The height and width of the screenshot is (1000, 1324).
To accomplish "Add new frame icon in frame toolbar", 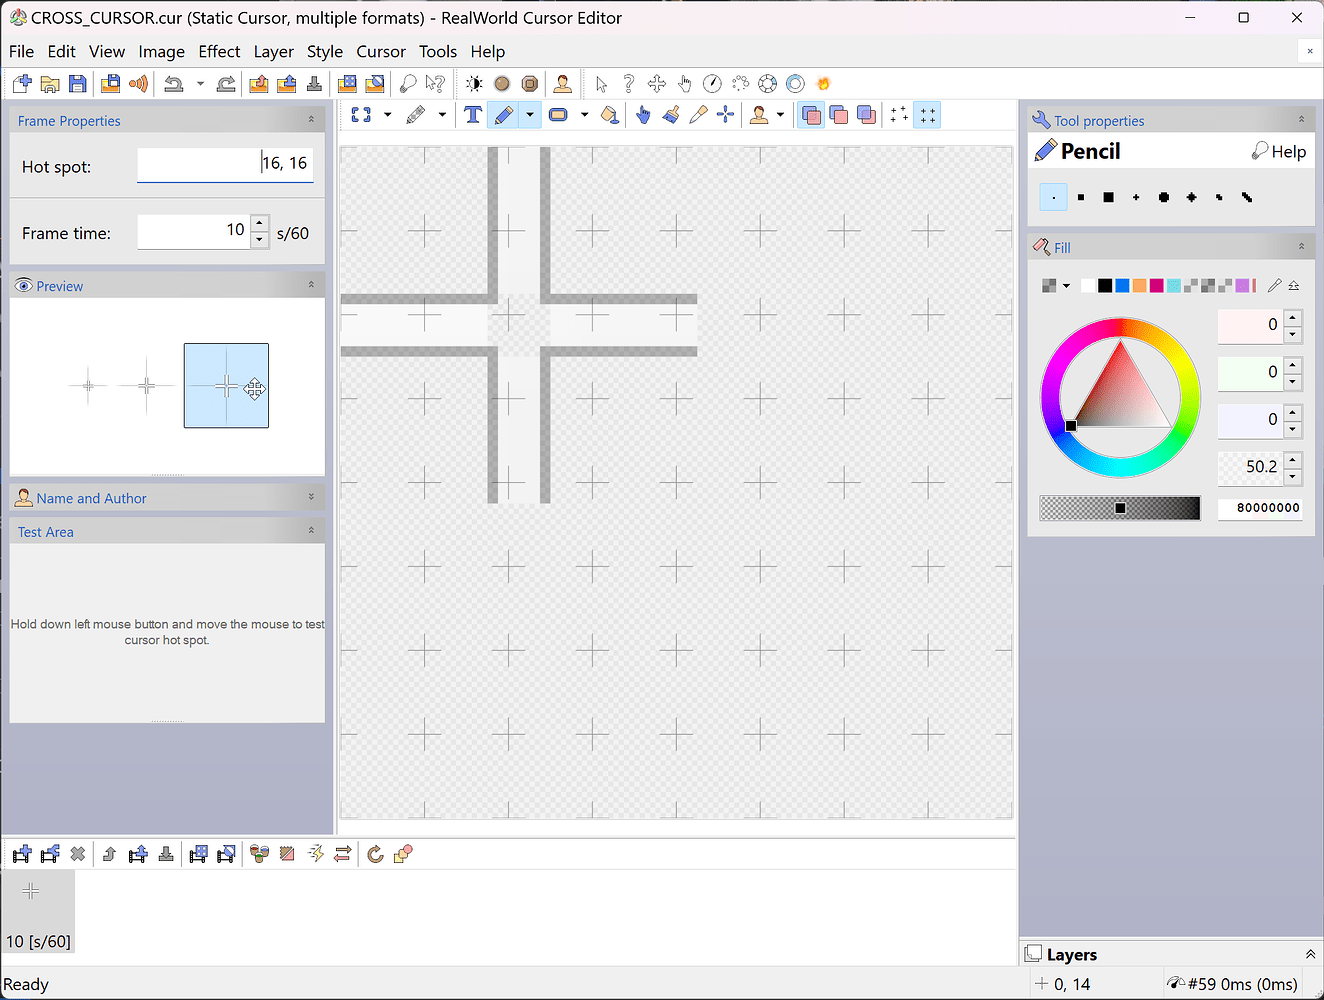I will (x=22, y=854).
